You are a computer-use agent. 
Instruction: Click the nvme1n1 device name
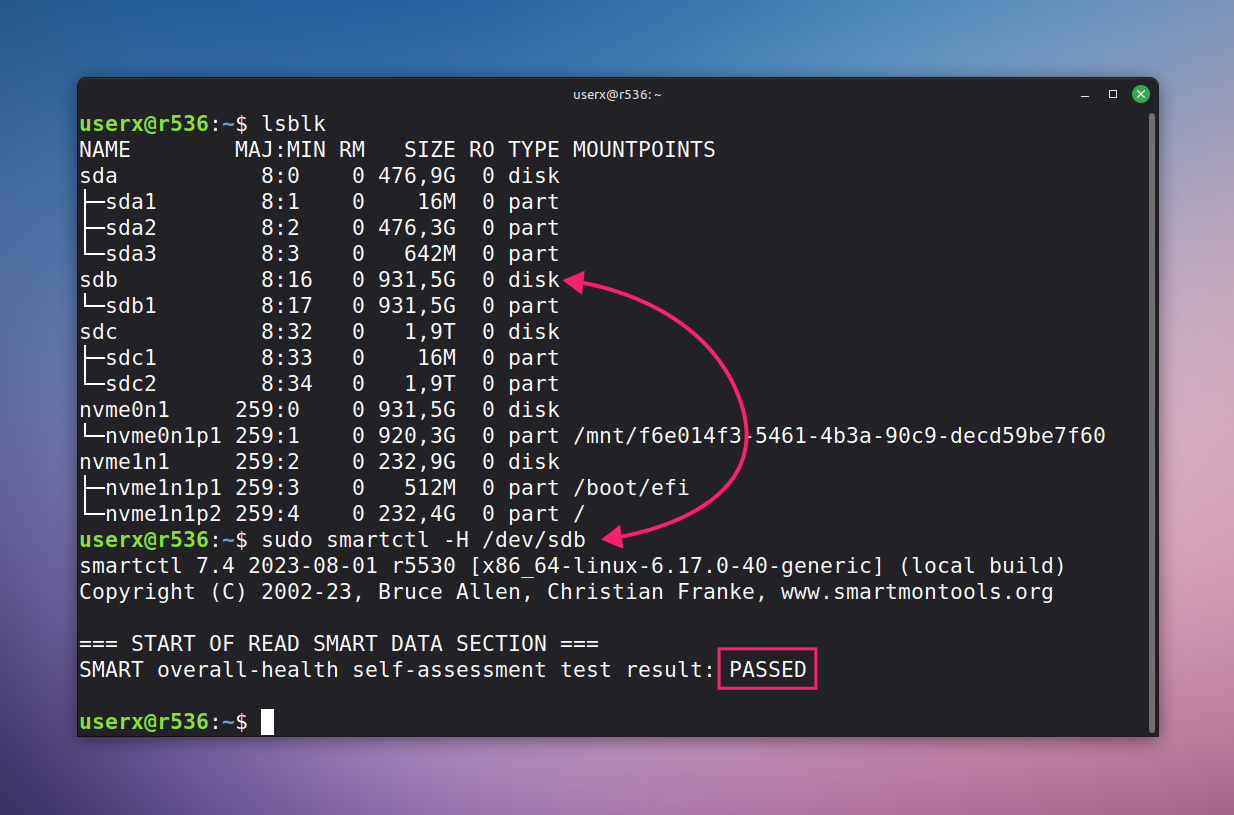point(124,462)
